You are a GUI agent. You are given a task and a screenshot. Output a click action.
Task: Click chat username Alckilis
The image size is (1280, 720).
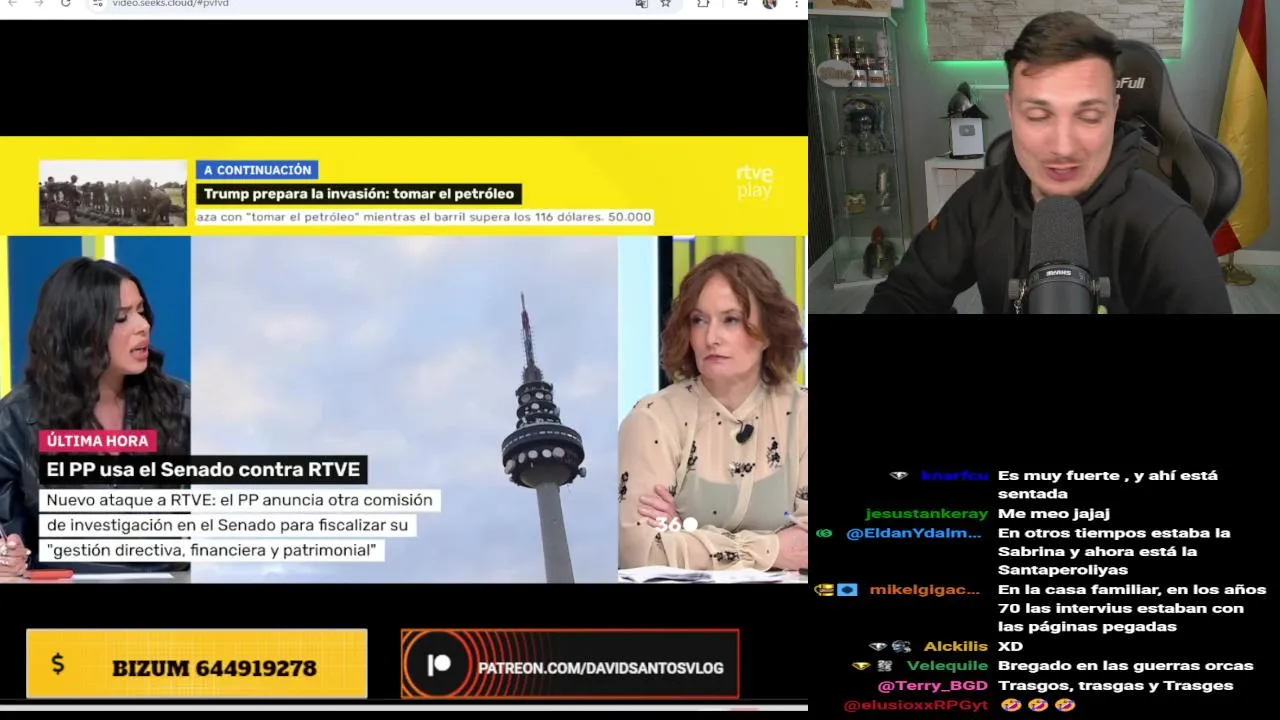click(x=955, y=647)
